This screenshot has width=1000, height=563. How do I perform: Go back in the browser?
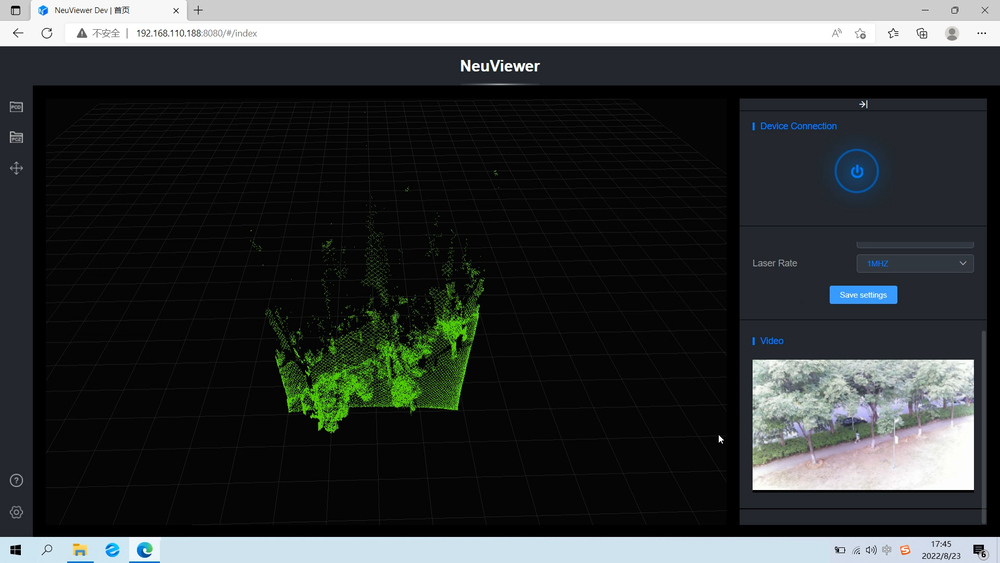[x=18, y=33]
